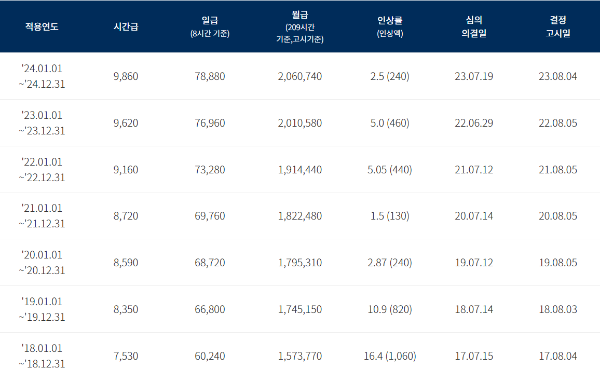Select daily wage value 78,880
600x377 pixels.
click(x=210, y=76)
